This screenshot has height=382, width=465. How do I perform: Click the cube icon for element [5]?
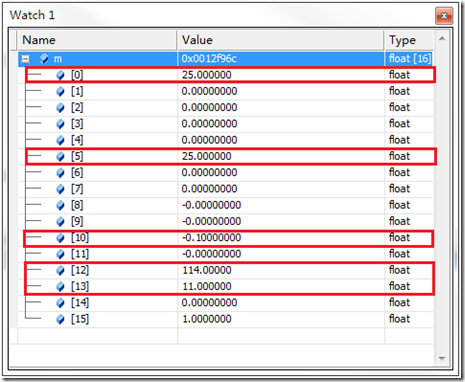60,157
